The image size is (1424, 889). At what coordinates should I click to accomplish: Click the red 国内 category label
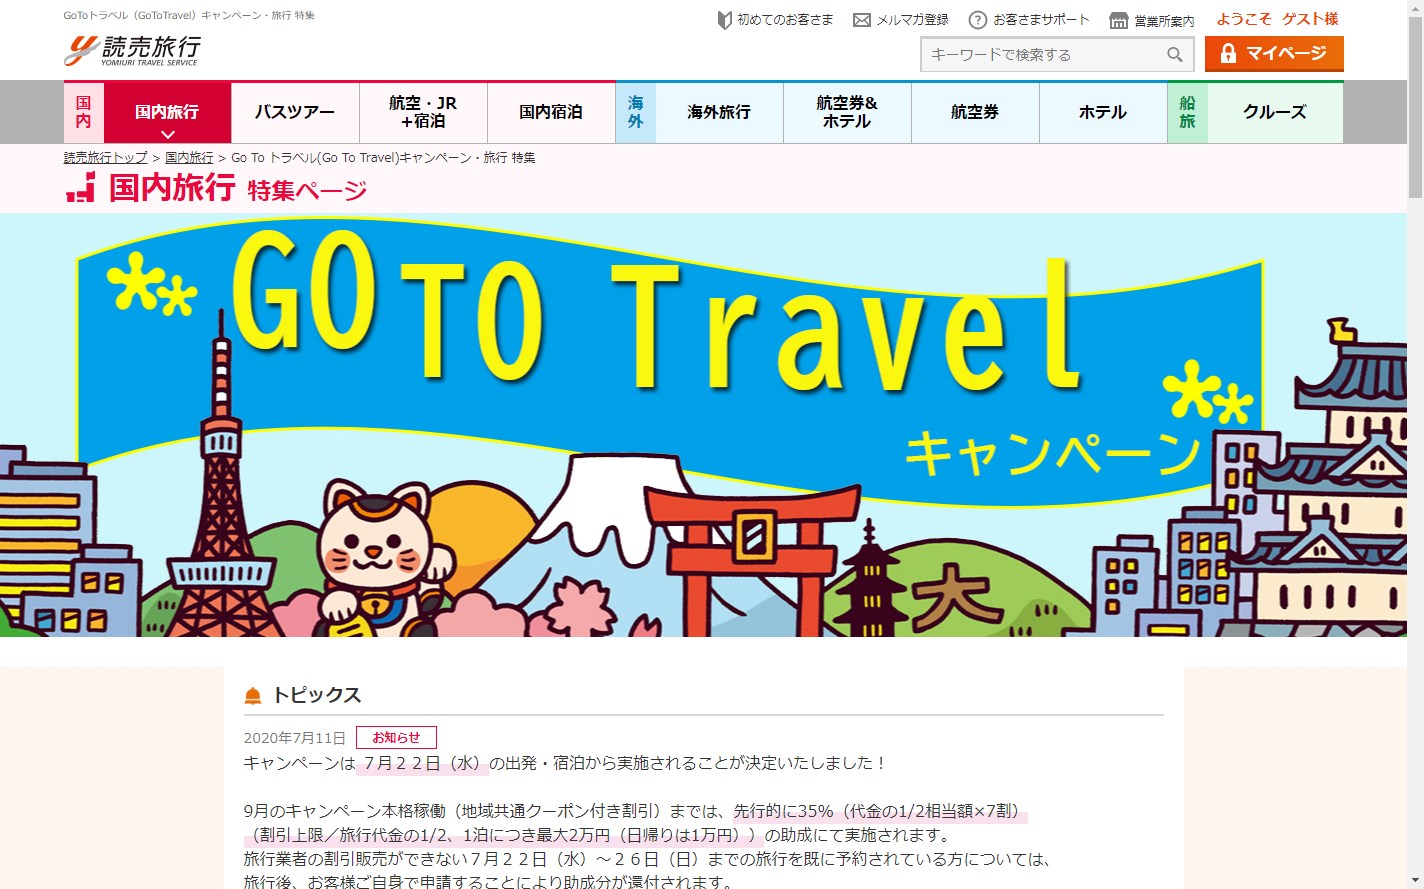[x=84, y=112]
